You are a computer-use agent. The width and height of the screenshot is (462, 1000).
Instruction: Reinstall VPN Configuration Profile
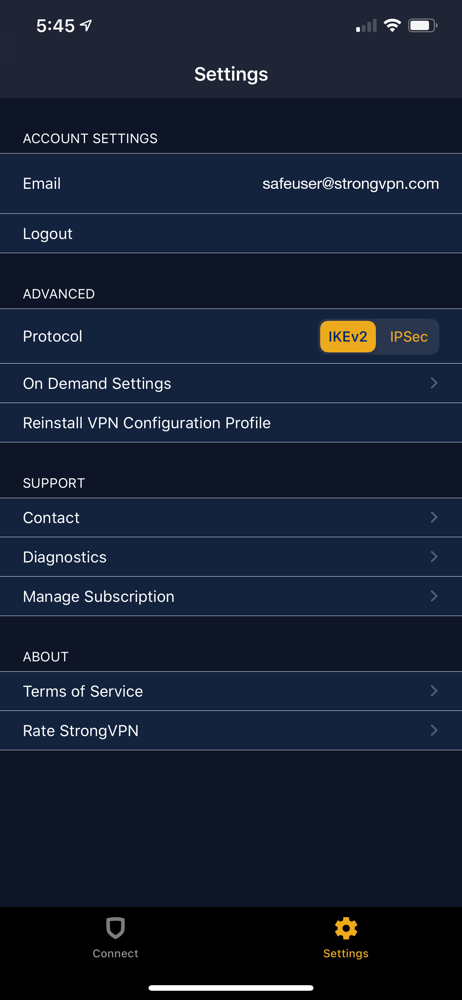pyautogui.click(x=231, y=423)
